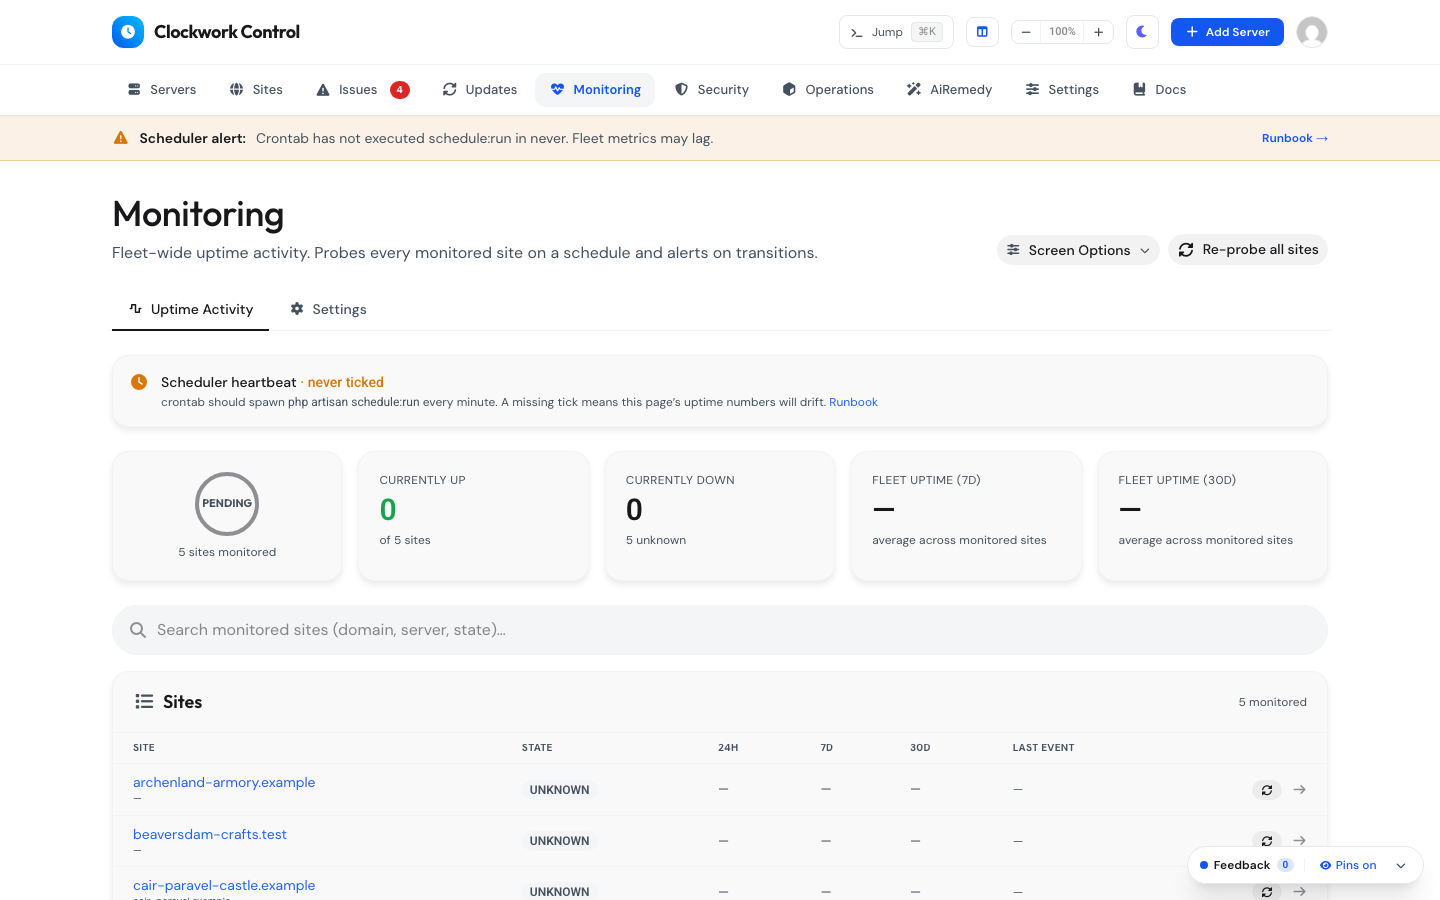1440x900 pixels.
Task: Increase zoom with the plus button
Action: coord(1098,32)
